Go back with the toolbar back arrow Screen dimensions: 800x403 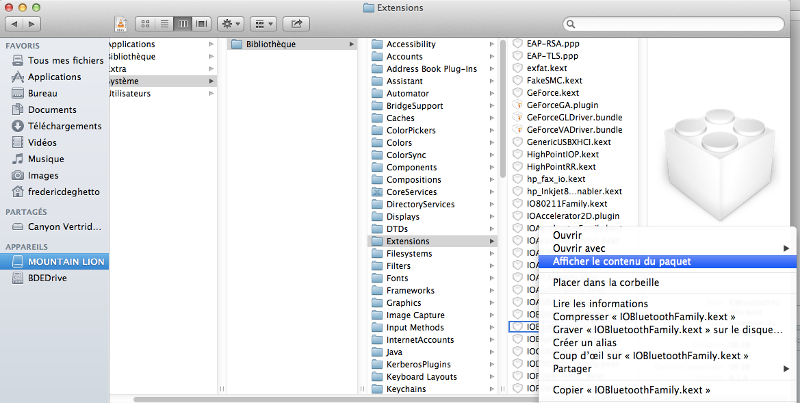click(14, 24)
